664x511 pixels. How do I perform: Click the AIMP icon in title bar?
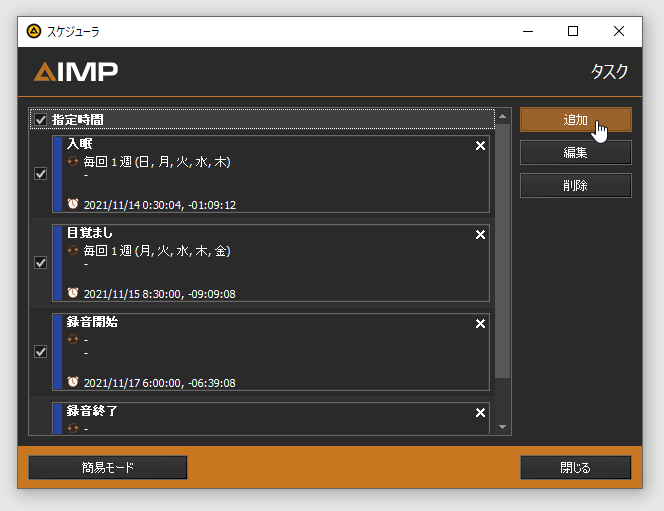pos(34,31)
